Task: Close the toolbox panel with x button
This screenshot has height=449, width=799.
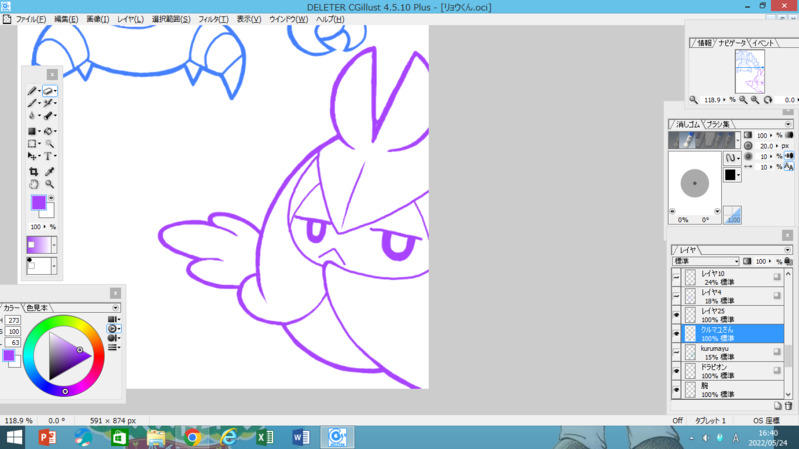Action: pos(52,74)
